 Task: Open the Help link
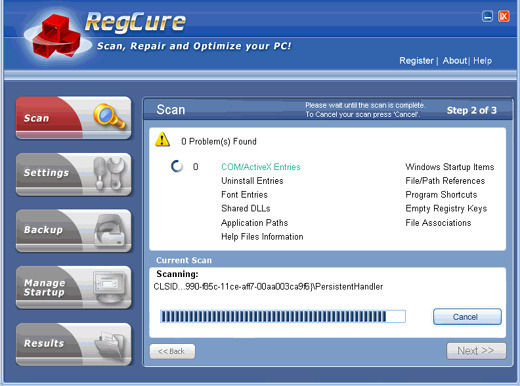pyautogui.click(x=482, y=61)
